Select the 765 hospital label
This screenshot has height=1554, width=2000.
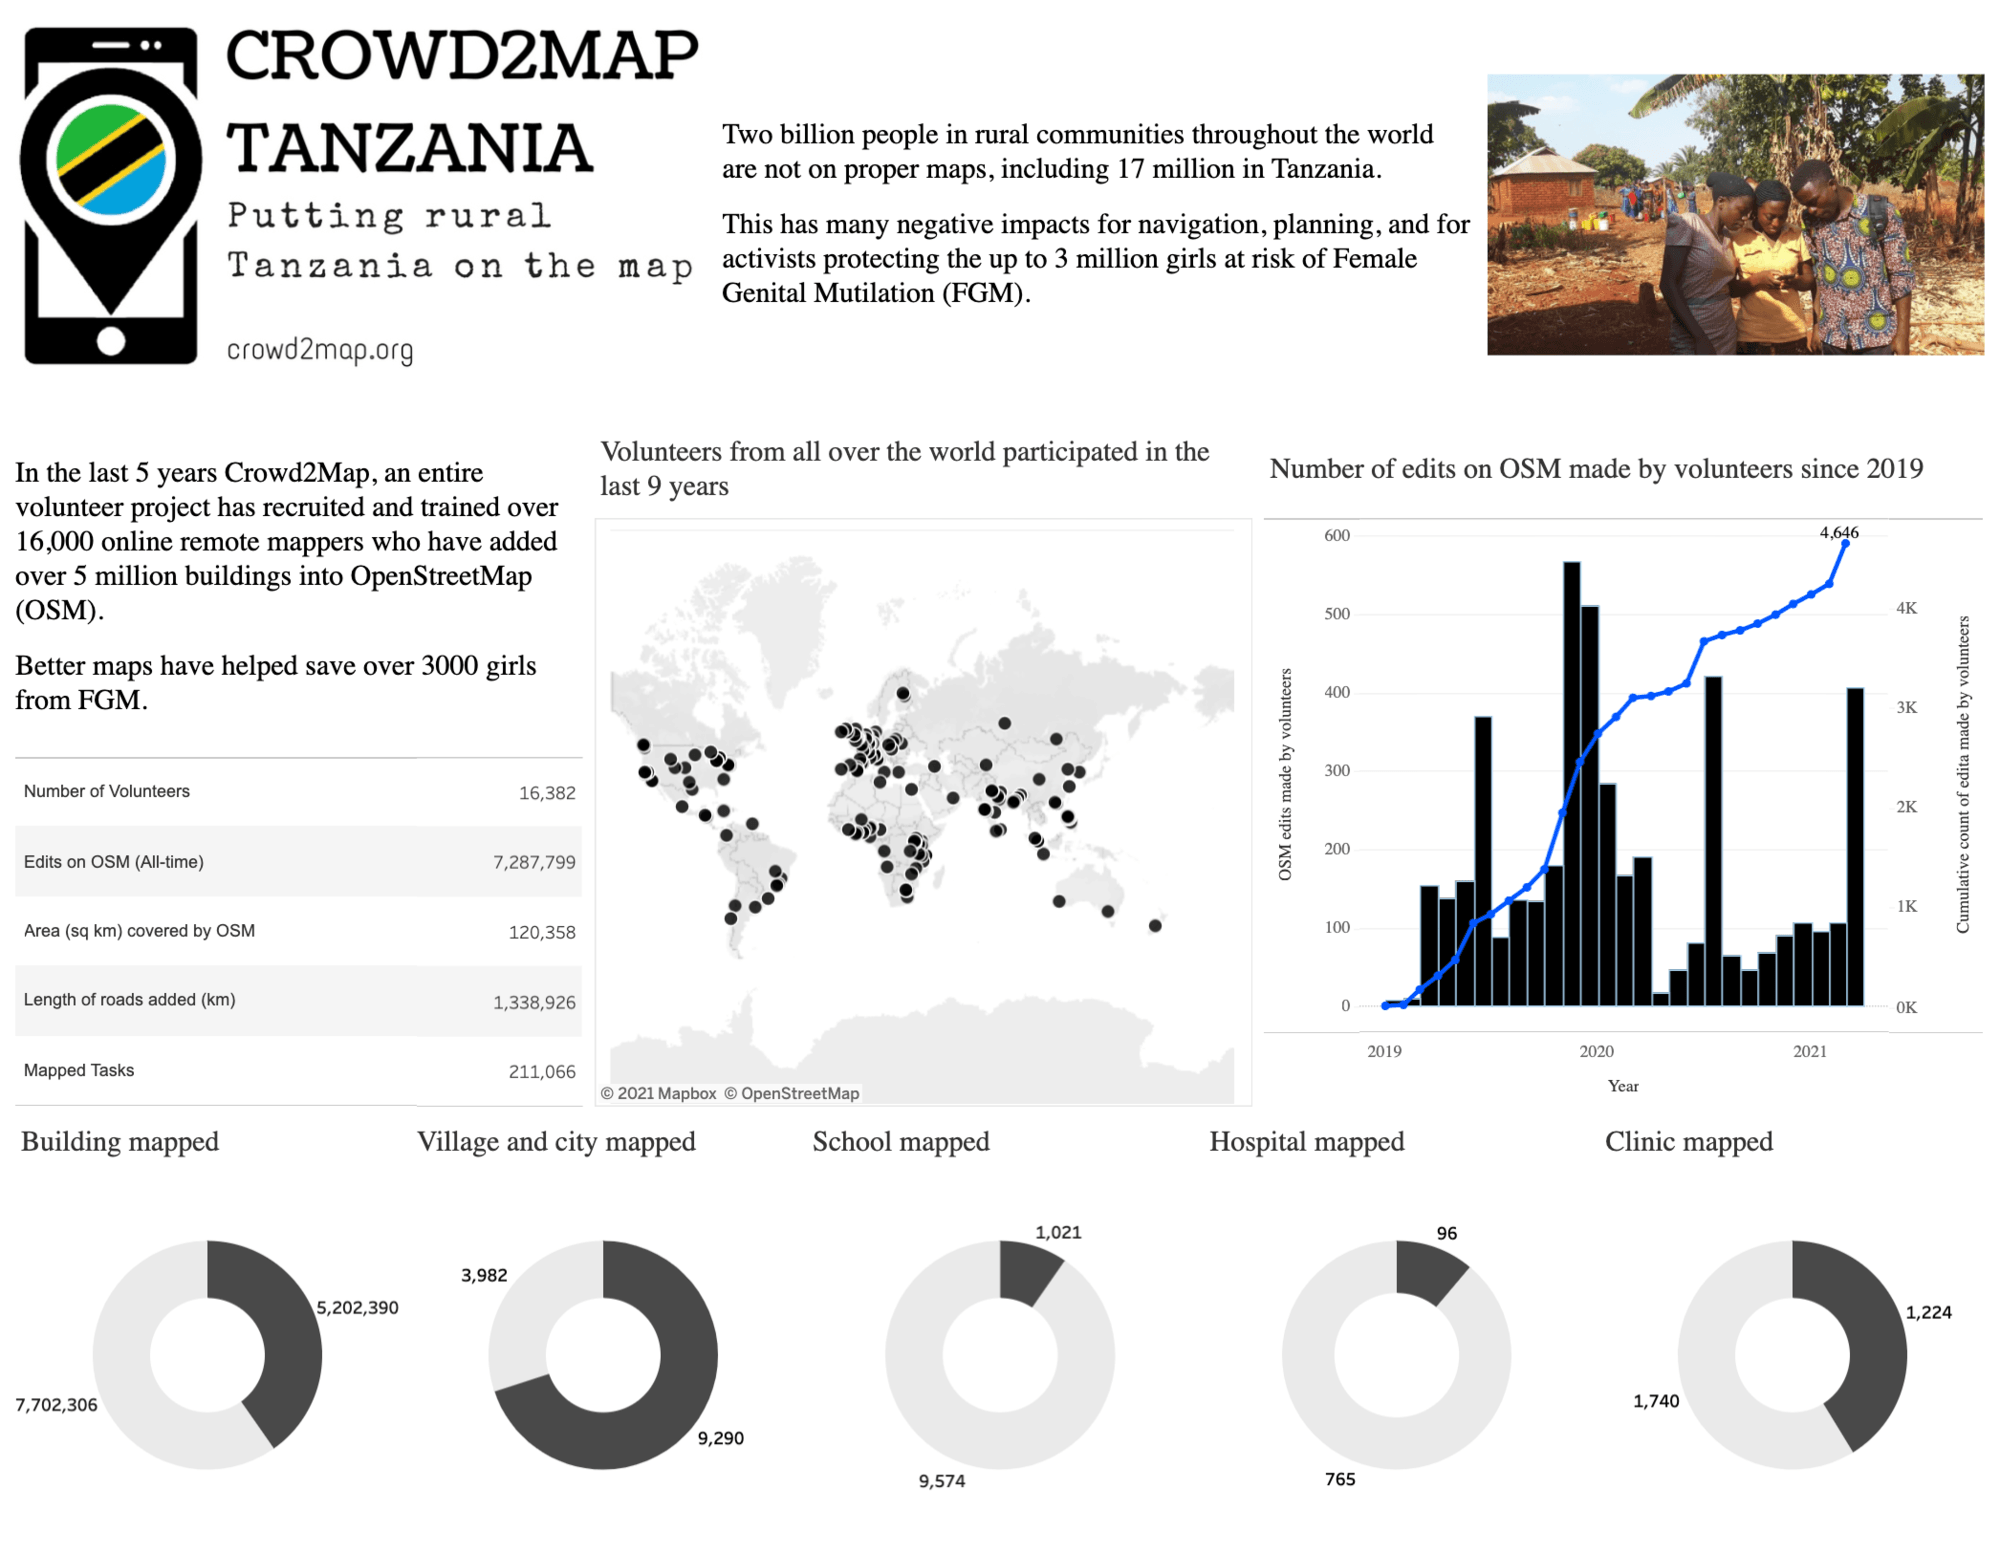1340,1479
